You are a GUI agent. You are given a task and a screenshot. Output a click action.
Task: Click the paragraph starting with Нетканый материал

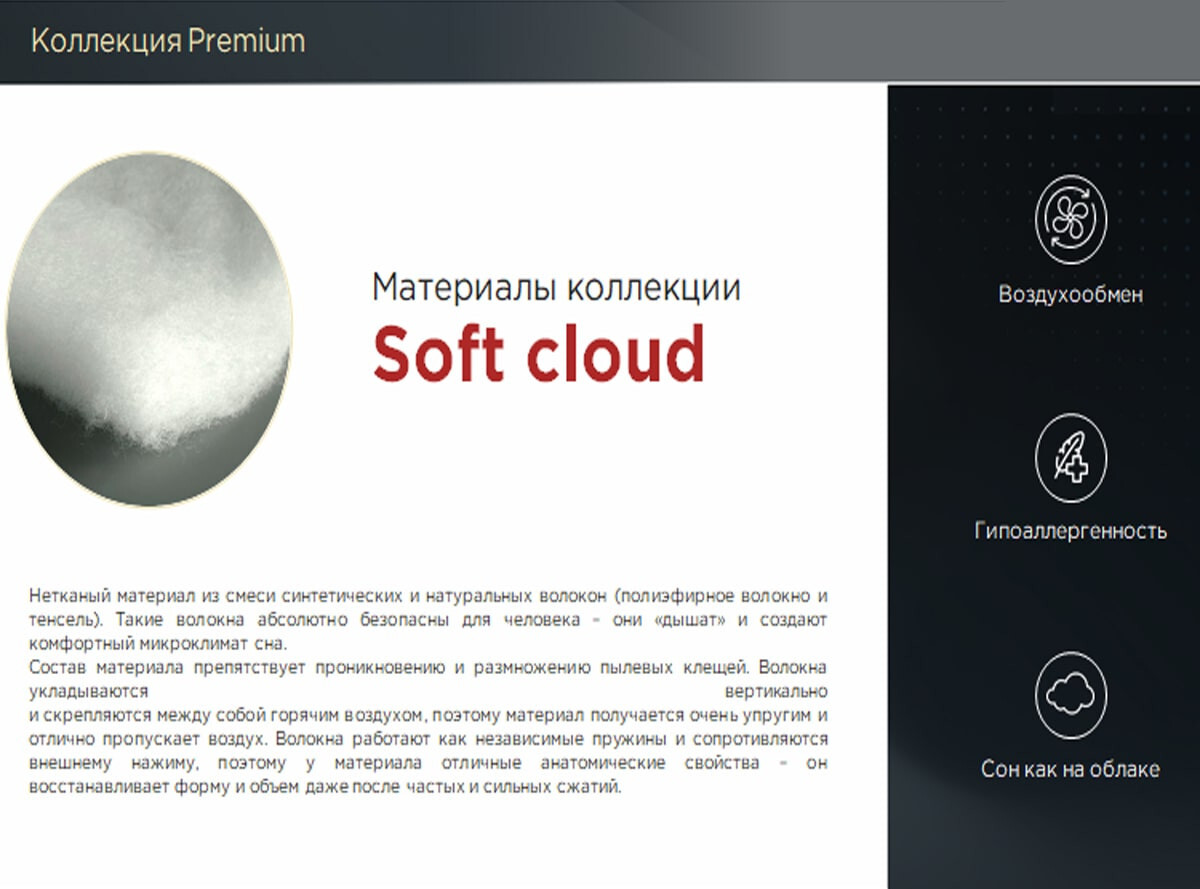(428, 597)
